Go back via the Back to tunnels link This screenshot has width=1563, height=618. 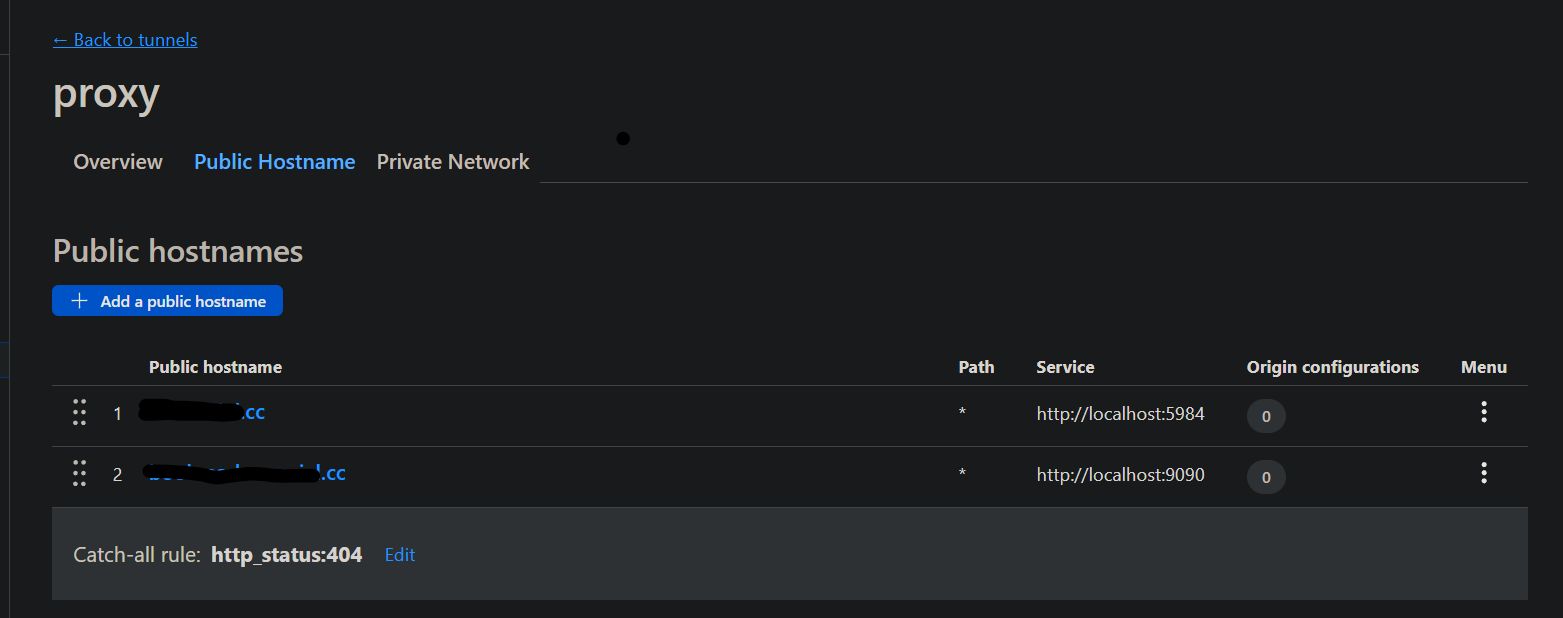125,40
